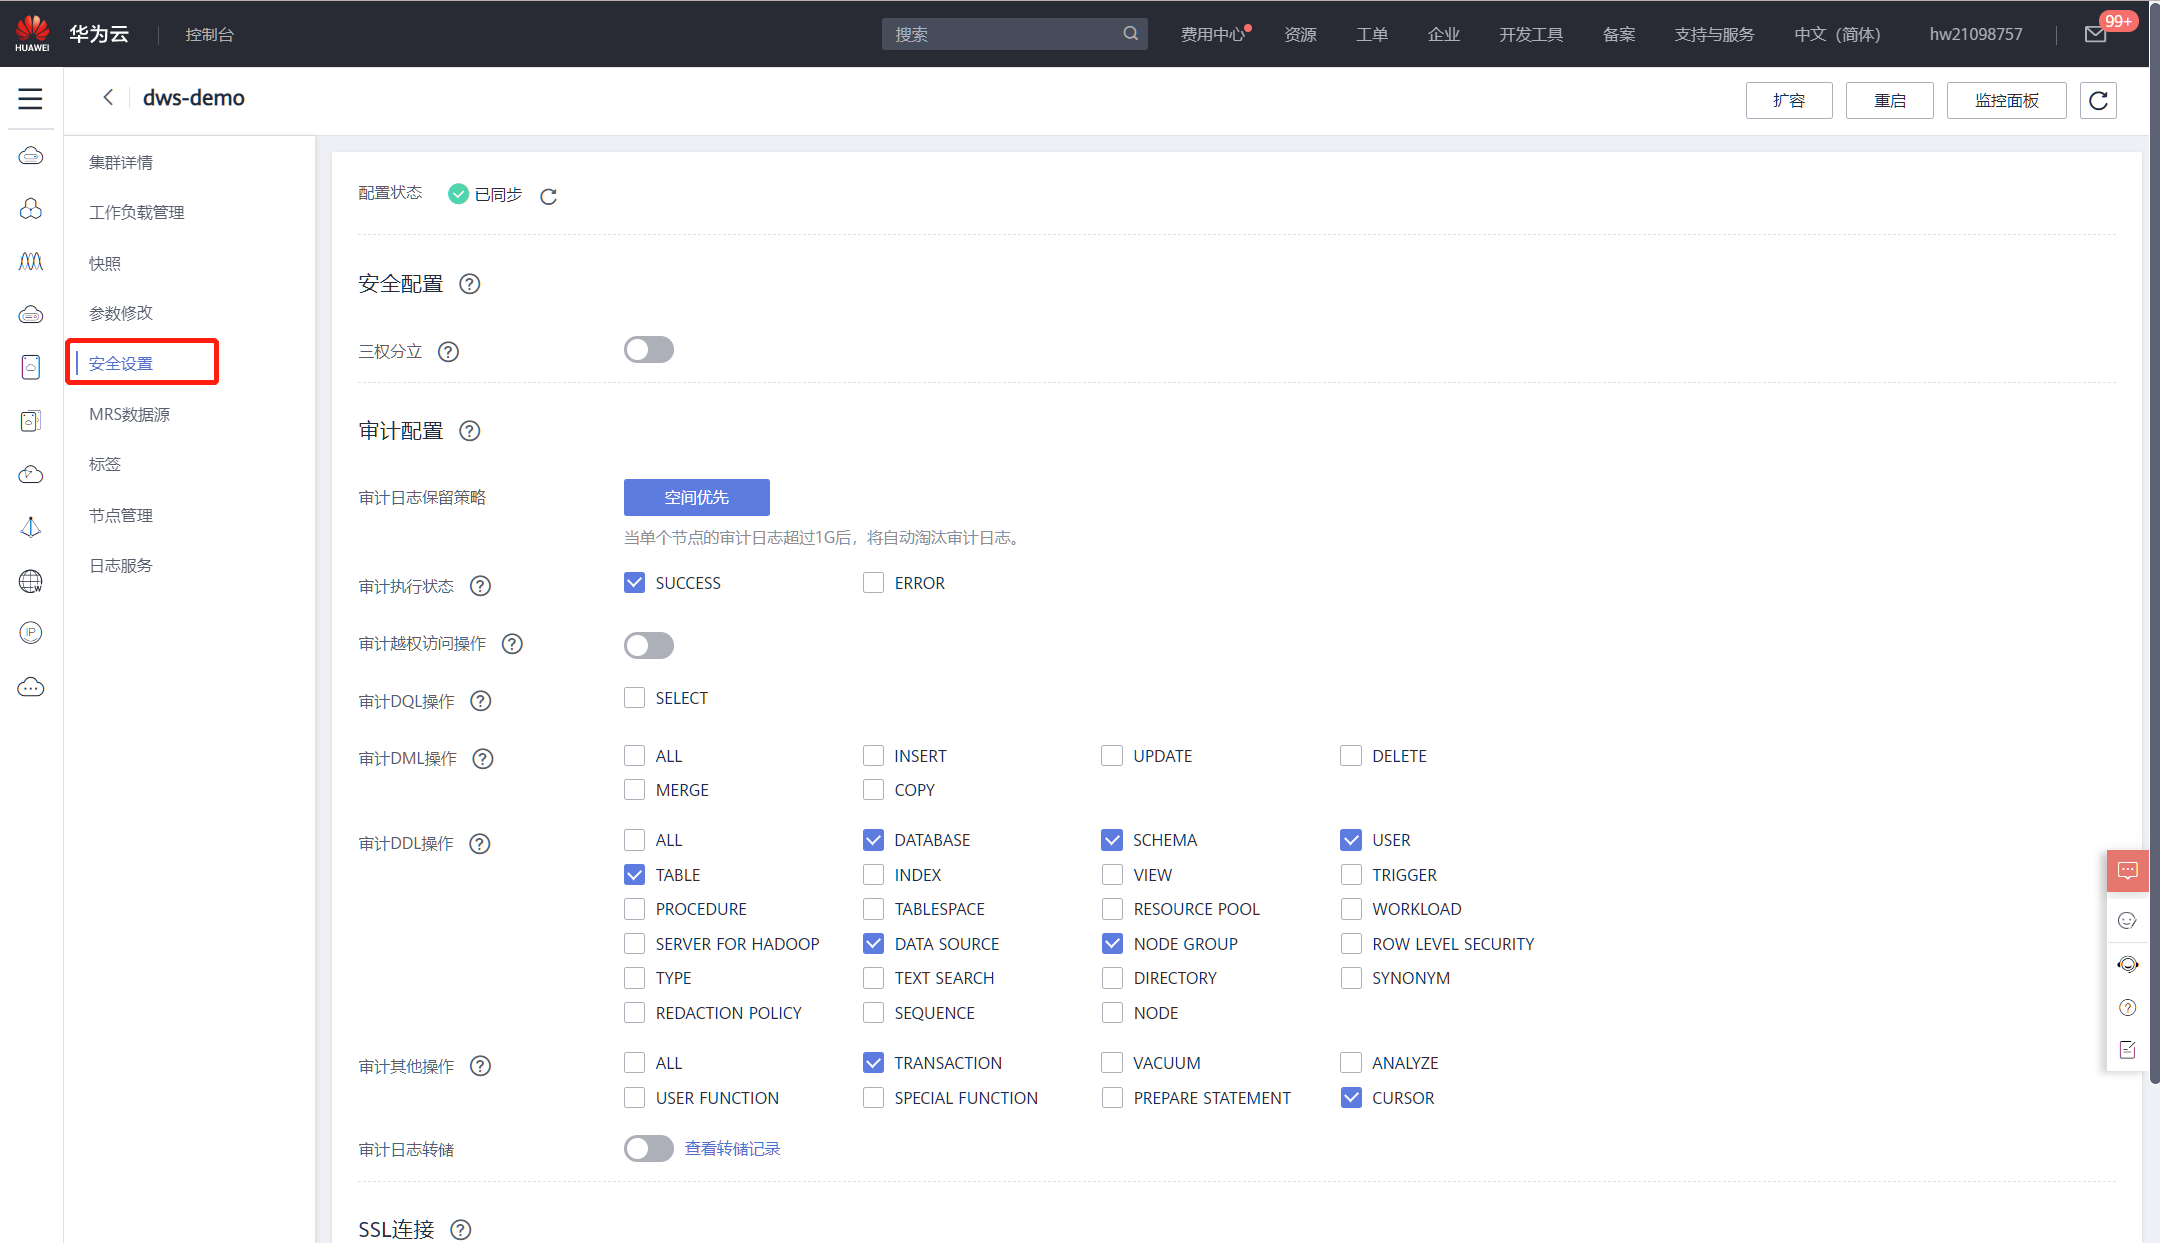Open the hamburger navigation menu

pos(30,99)
